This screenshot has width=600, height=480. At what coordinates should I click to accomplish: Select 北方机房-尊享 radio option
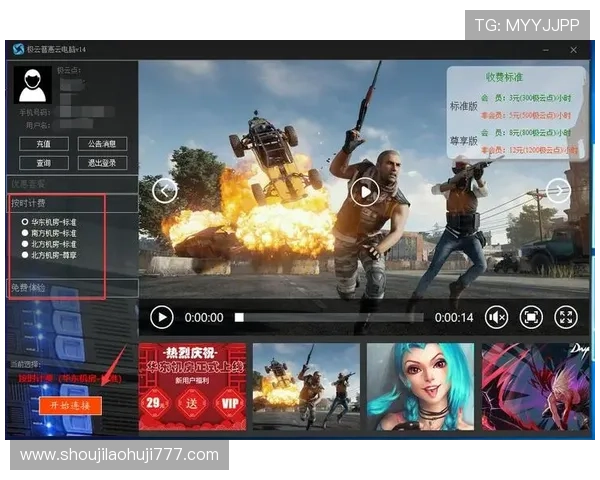click(25, 255)
